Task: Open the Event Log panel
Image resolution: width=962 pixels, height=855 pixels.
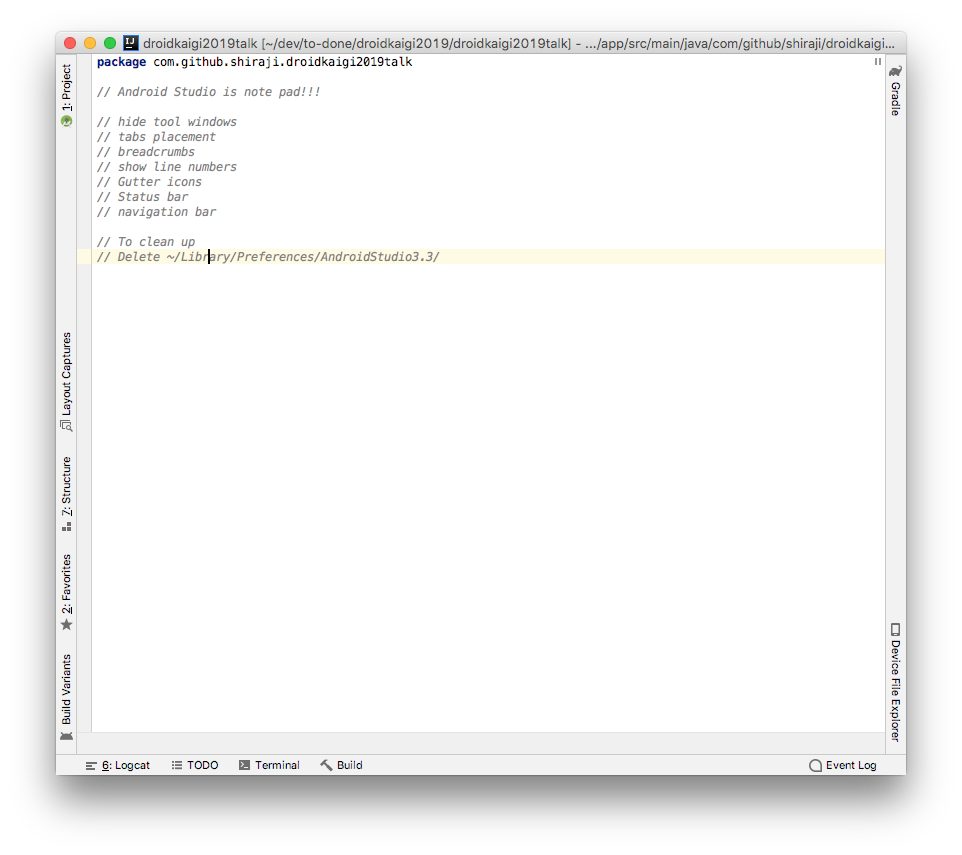Action: tap(843, 765)
